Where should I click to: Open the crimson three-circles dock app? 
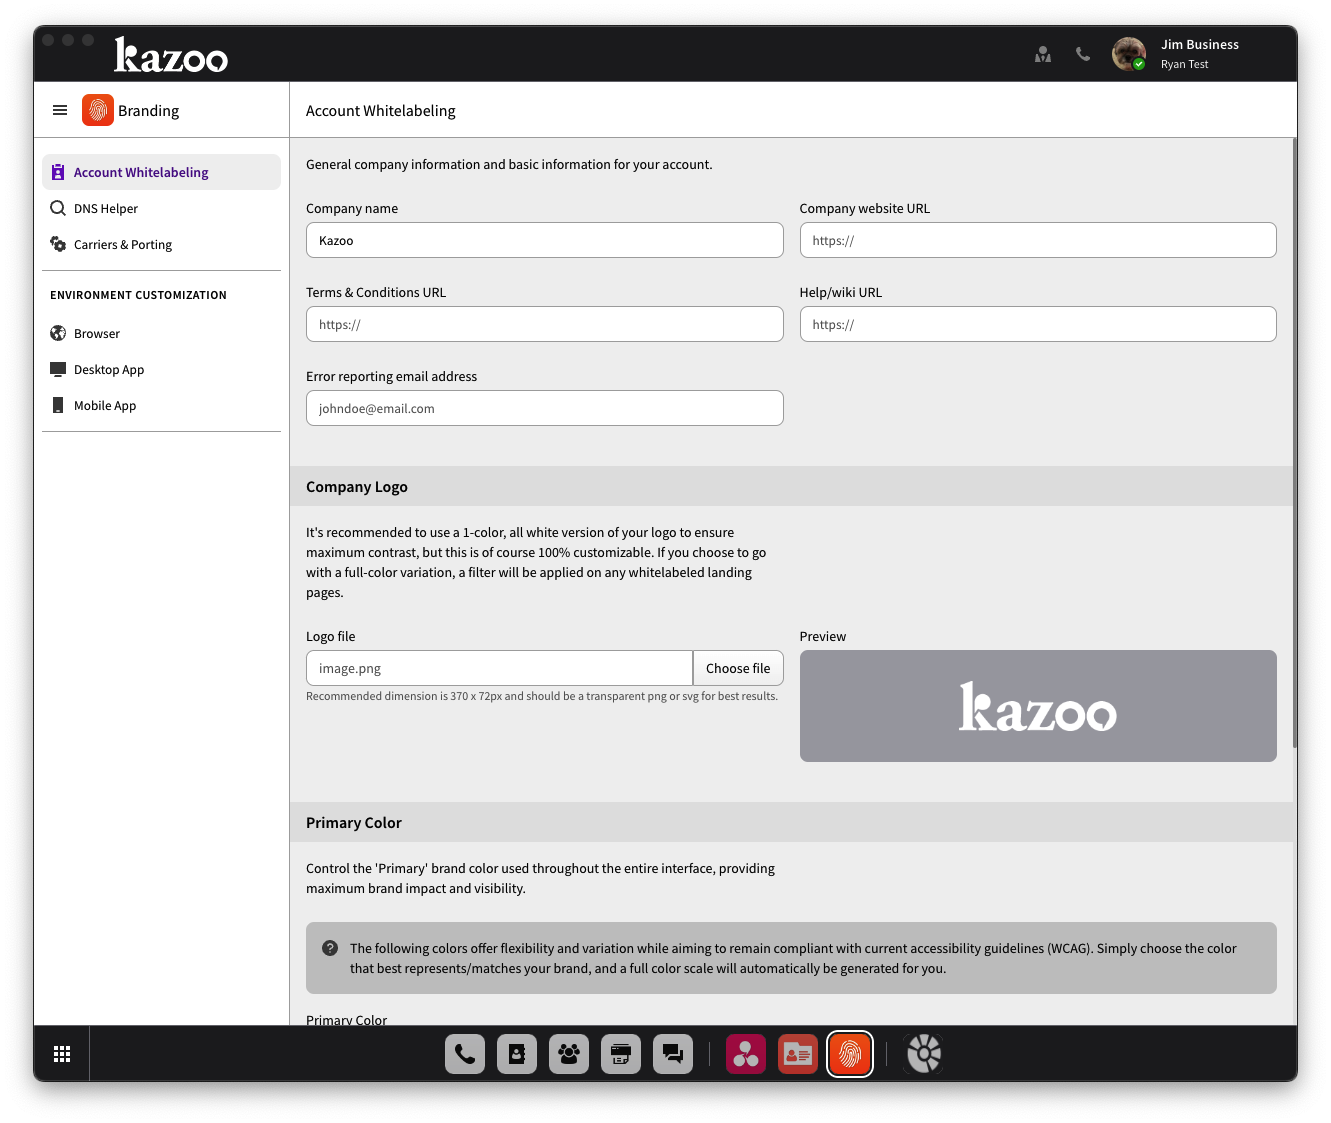[746, 1054]
